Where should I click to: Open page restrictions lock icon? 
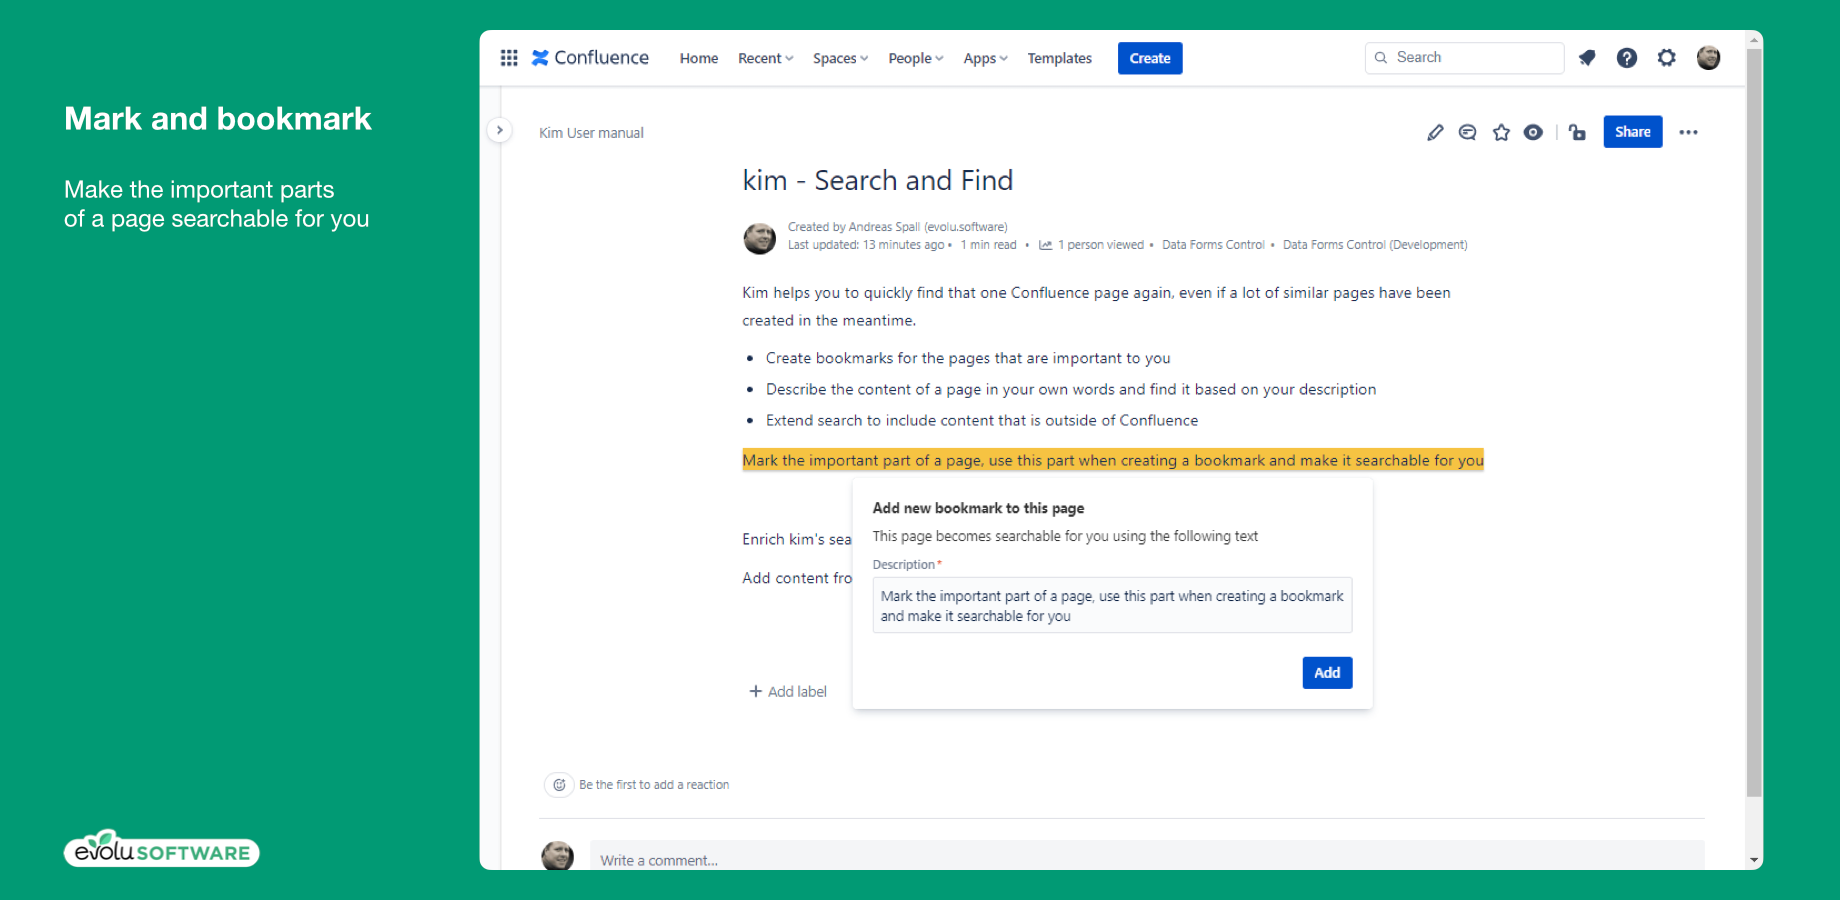tap(1578, 132)
